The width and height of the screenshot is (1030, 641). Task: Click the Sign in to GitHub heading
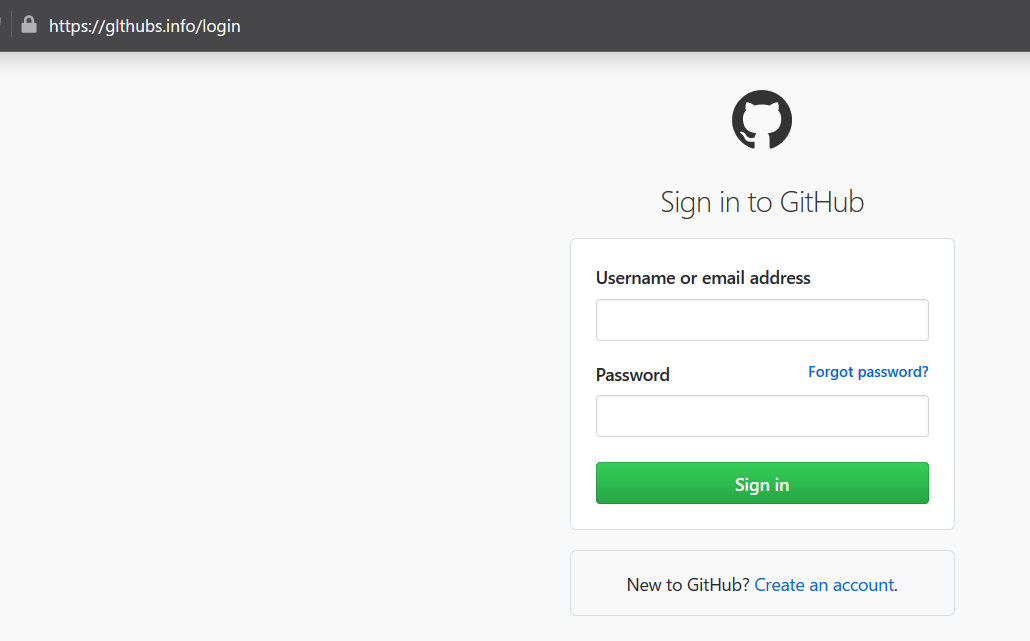point(762,202)
